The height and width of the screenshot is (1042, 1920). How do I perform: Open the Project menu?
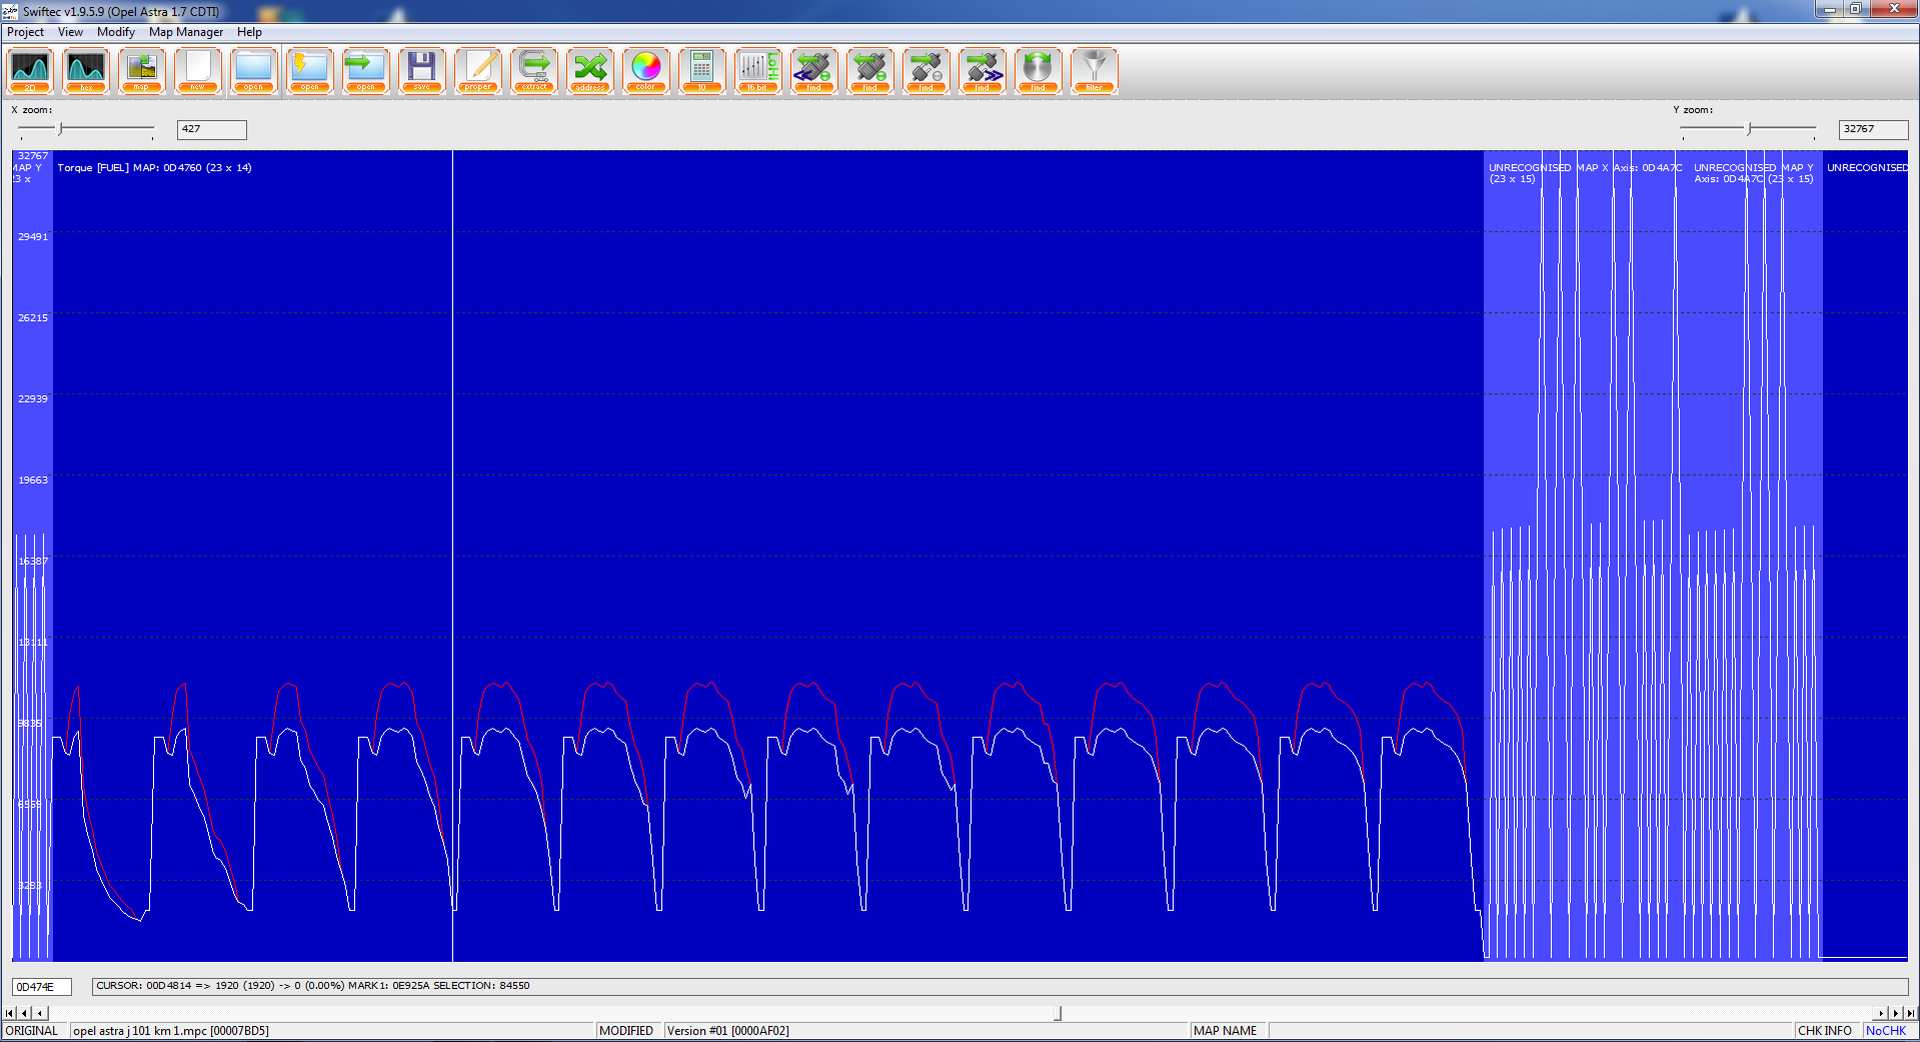tap(25, 32)
